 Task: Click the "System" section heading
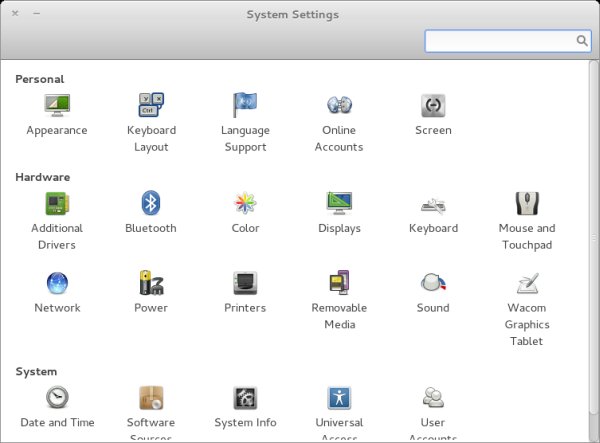[36, 371]
